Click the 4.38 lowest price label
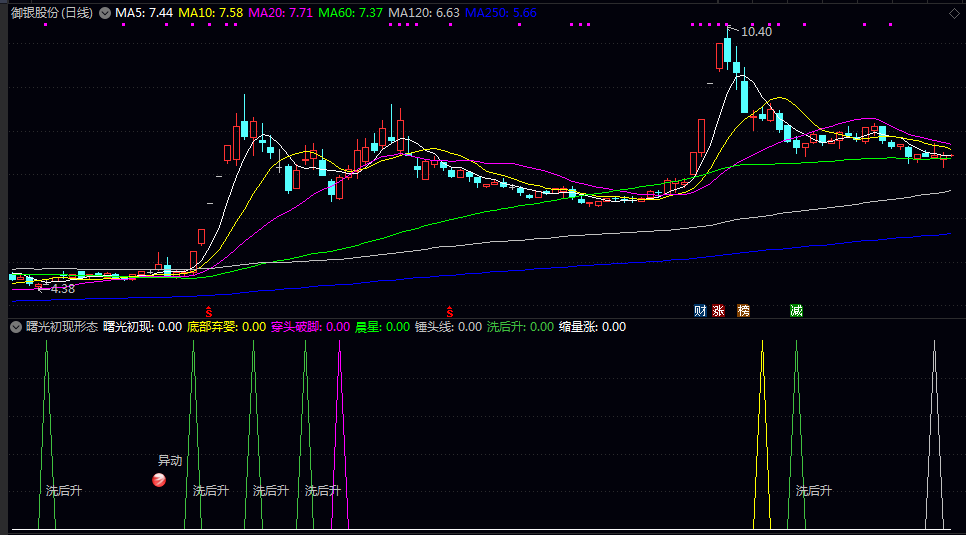 coord(61,289)
